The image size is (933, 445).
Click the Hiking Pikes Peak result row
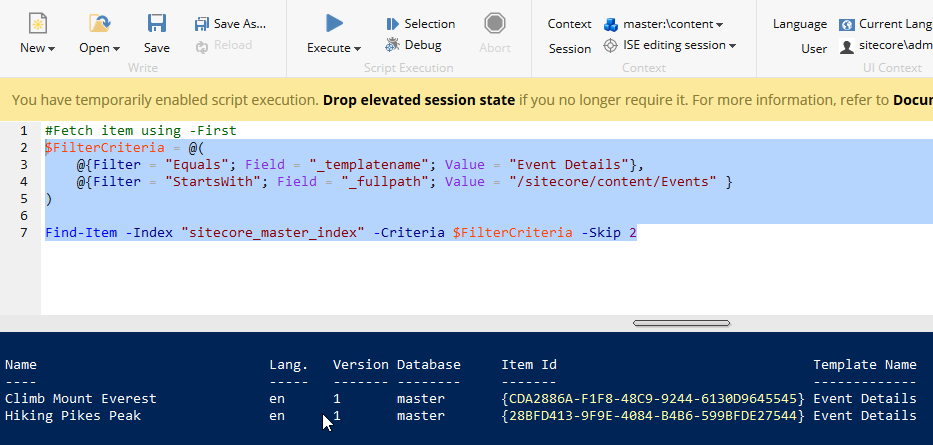[73, 415]
